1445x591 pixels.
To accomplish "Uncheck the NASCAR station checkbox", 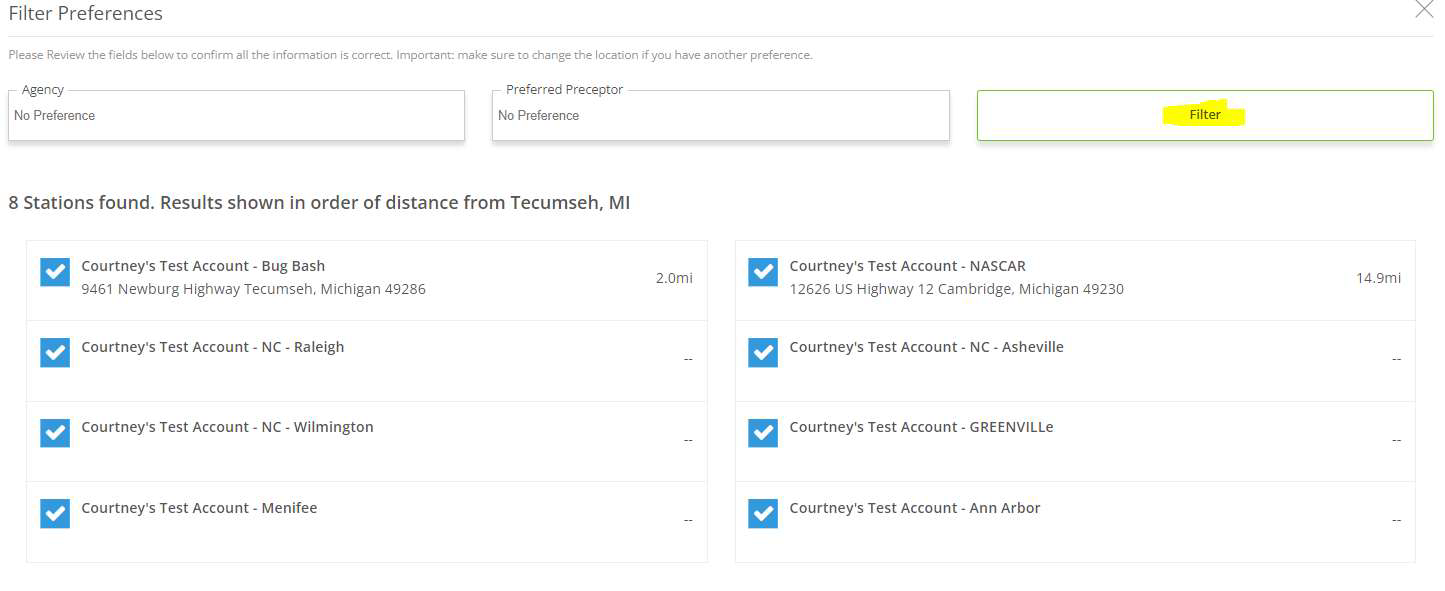I will coord(763,272).
